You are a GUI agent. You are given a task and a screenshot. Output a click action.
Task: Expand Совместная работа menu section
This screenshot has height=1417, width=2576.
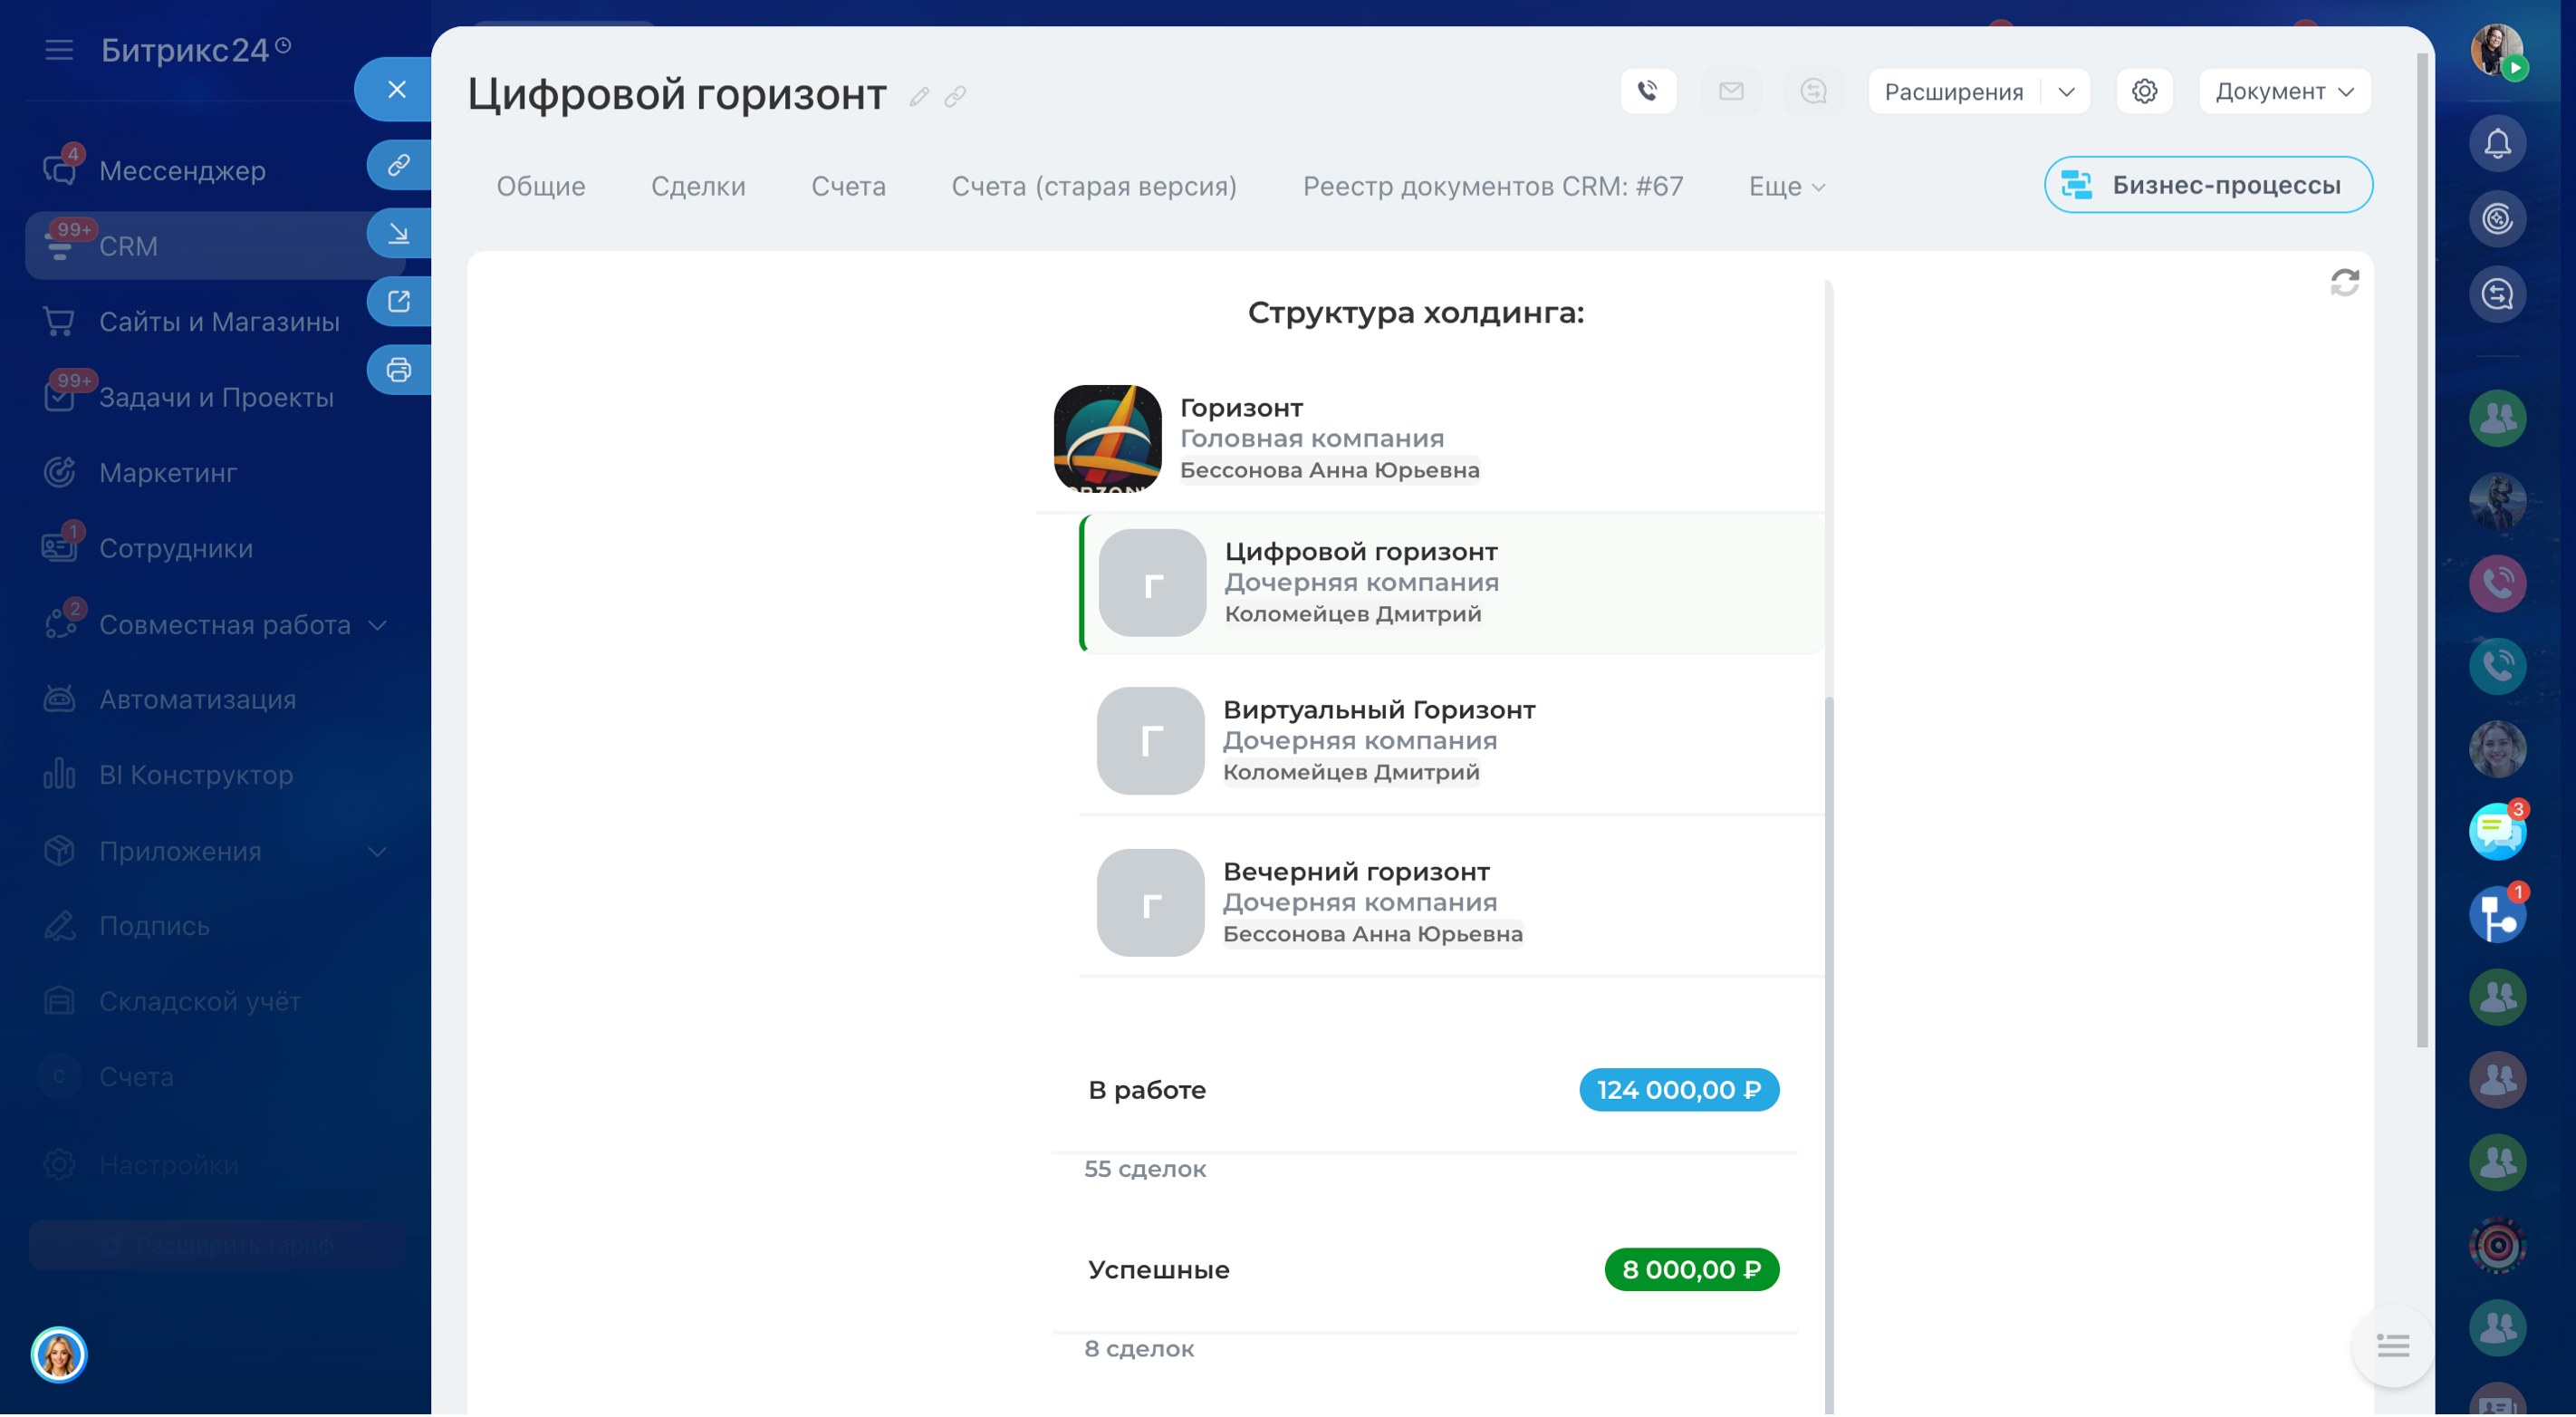[377, 625]
